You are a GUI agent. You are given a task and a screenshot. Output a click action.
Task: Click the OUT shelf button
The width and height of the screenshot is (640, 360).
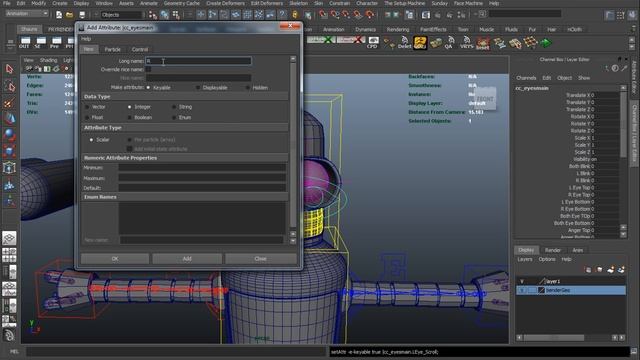pos(24,42)
